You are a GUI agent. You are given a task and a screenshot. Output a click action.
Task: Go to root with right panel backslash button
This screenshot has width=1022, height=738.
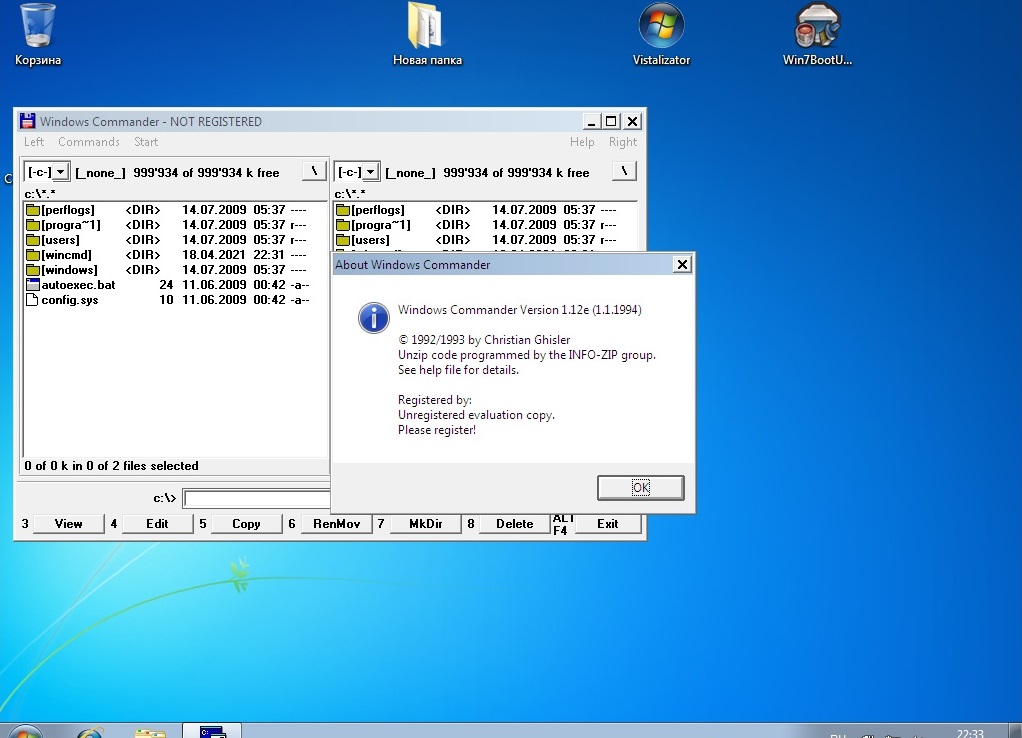624,171
